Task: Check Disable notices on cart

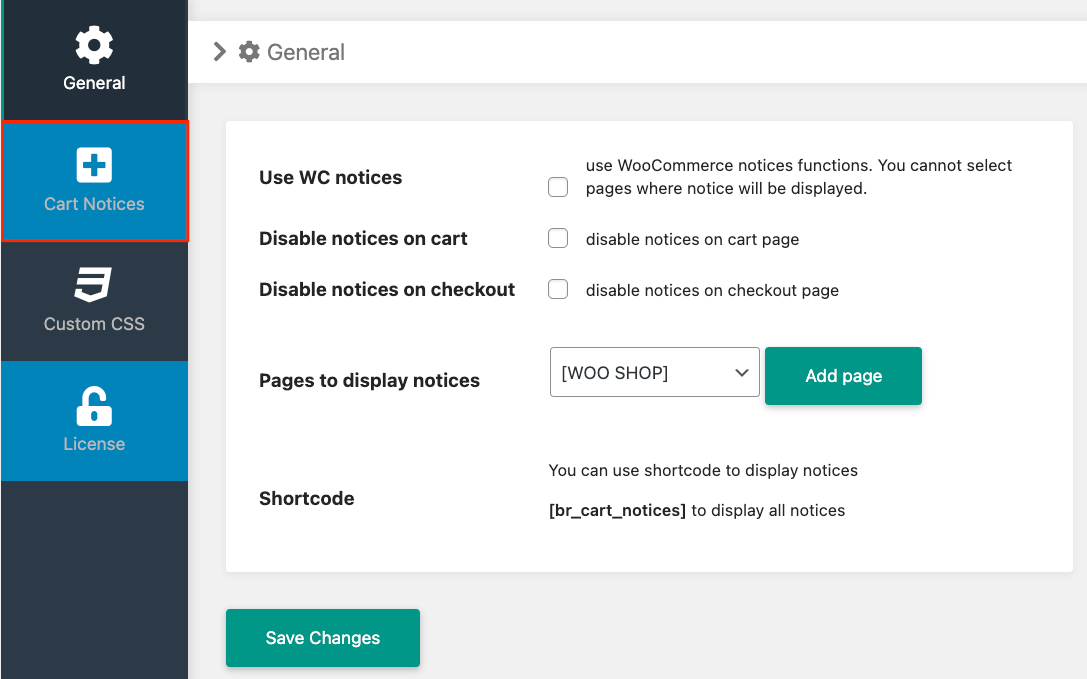Action: click(x=557, y=238)
